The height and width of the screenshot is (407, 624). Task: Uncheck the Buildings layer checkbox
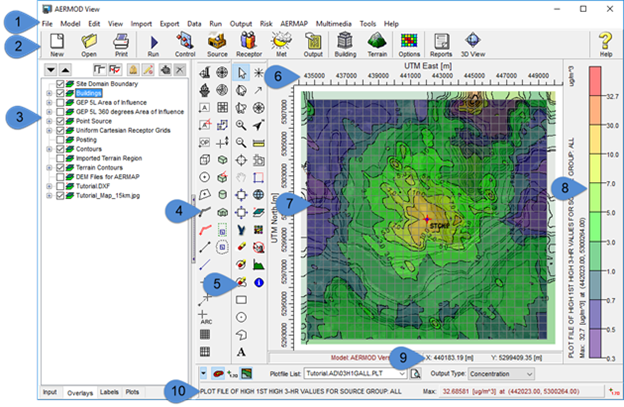point(60,93)
